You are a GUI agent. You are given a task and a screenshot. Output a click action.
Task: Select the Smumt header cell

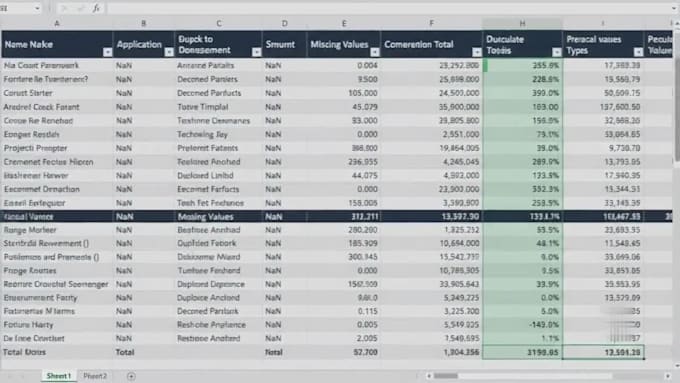(x=284, y=44)
